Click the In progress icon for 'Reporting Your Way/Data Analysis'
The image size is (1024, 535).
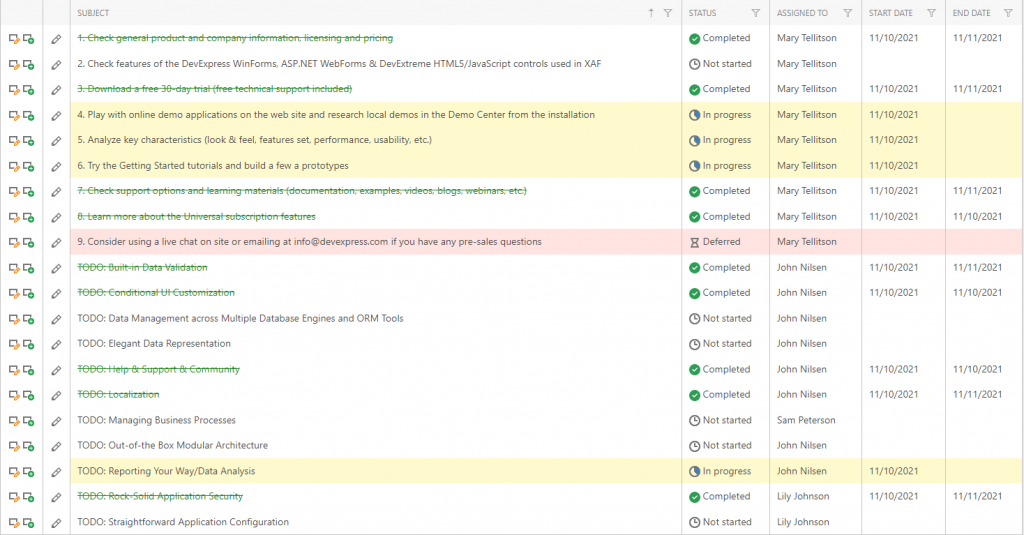(695, 471)
